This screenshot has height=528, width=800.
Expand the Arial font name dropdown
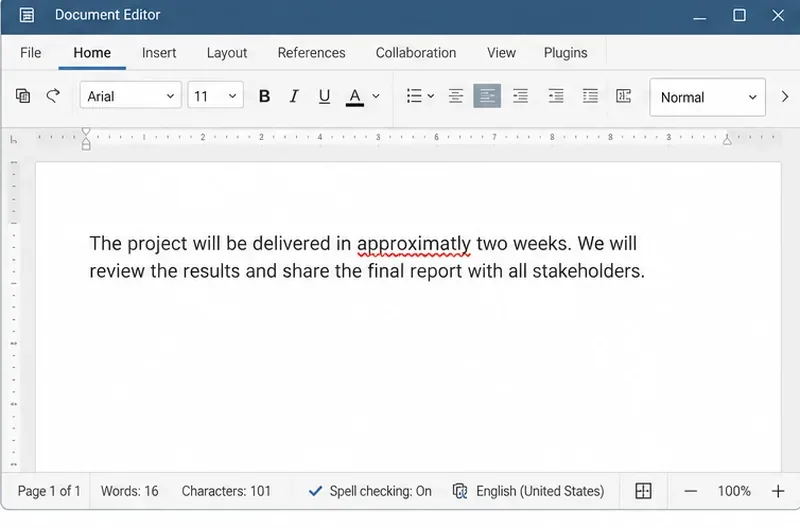131,95
